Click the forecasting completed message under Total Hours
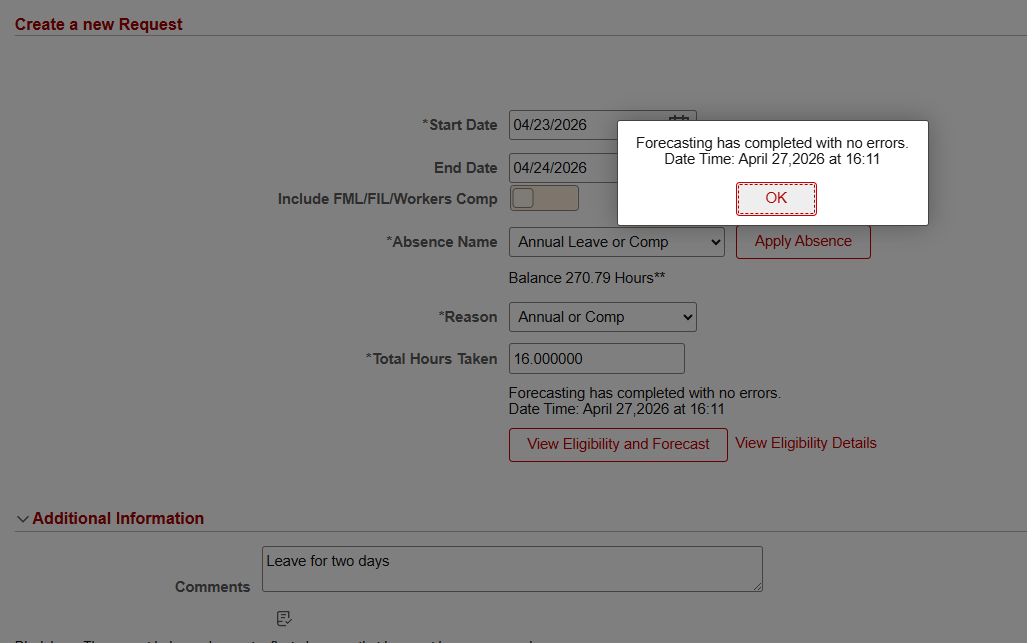This screenshot has height=643, width=1027. 644,401
